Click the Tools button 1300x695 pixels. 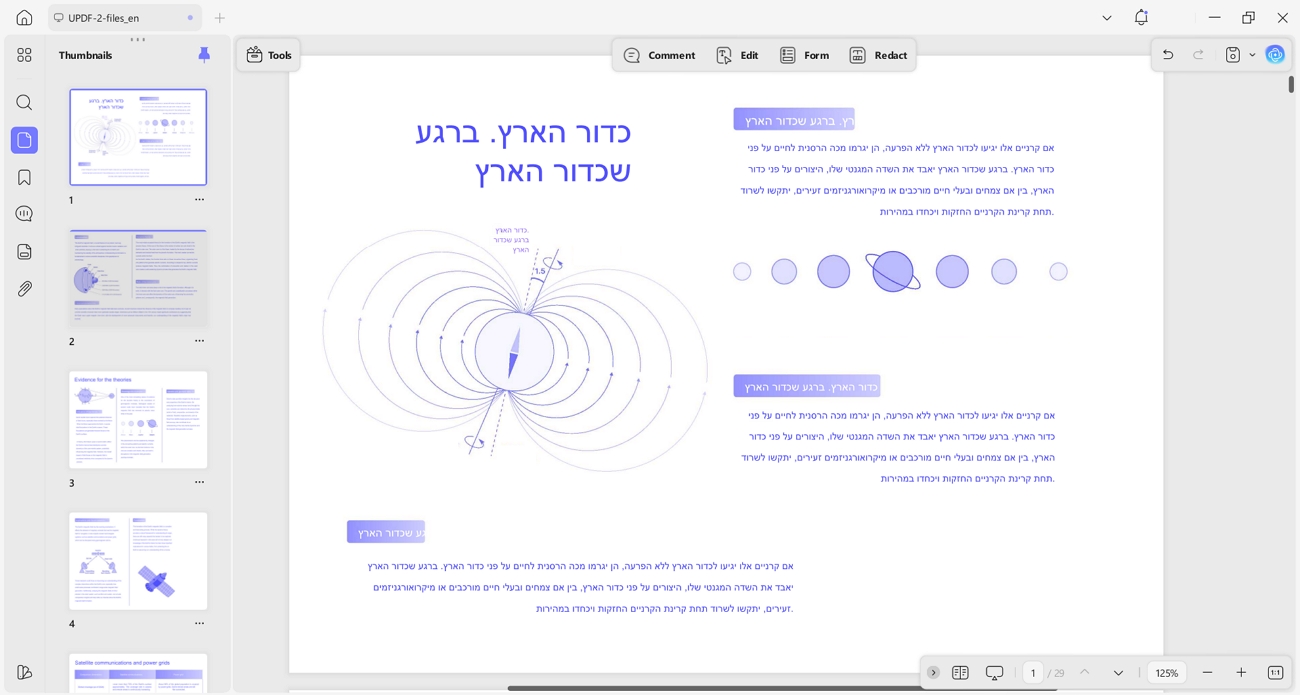pyautogui.click(x=268, y=55)
